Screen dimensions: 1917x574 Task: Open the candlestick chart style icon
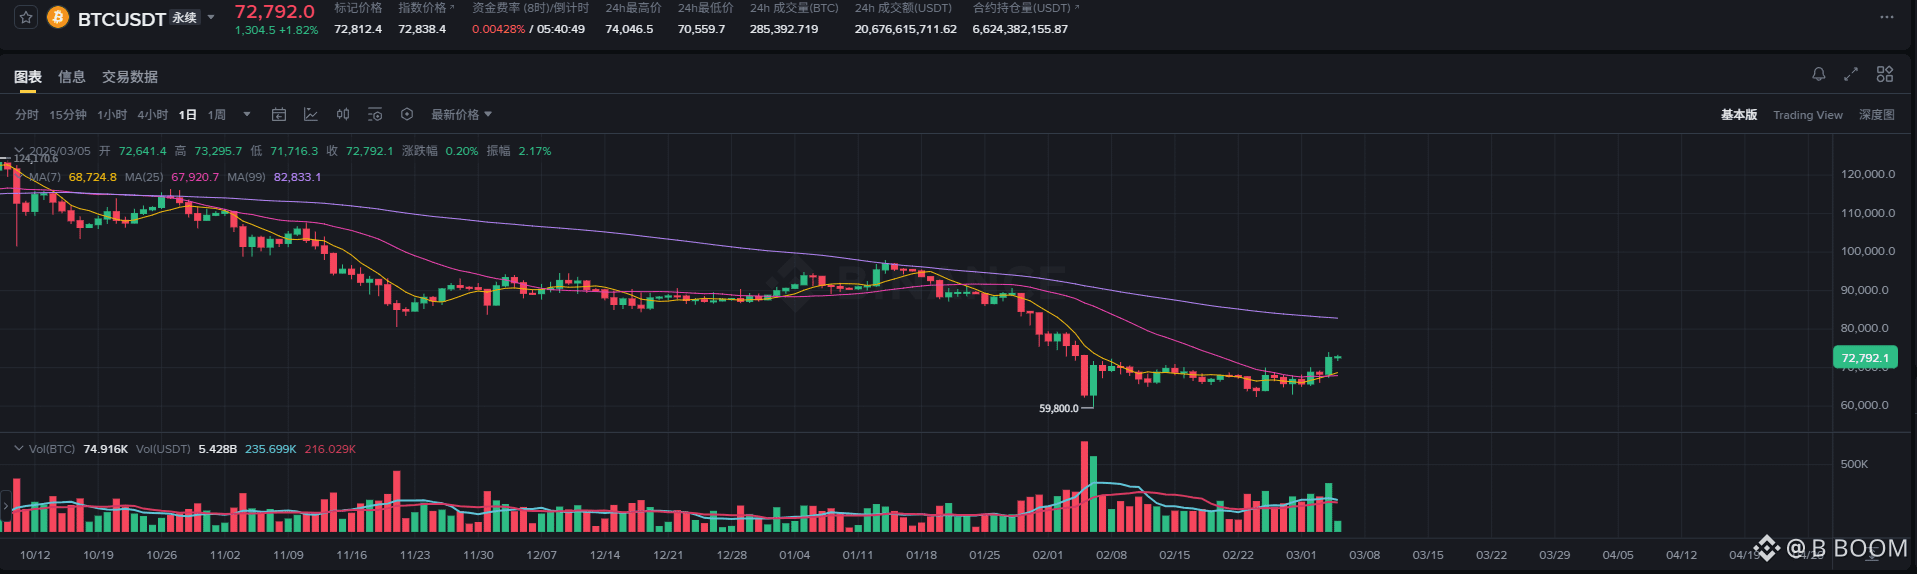[x=343, y=115]
